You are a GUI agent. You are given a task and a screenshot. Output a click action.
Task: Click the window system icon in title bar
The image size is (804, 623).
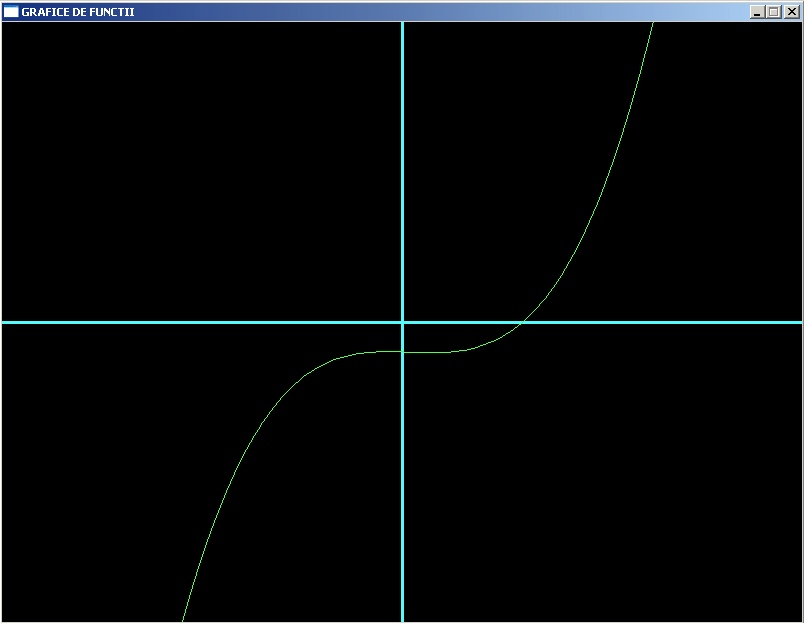(x=11, y=12)
